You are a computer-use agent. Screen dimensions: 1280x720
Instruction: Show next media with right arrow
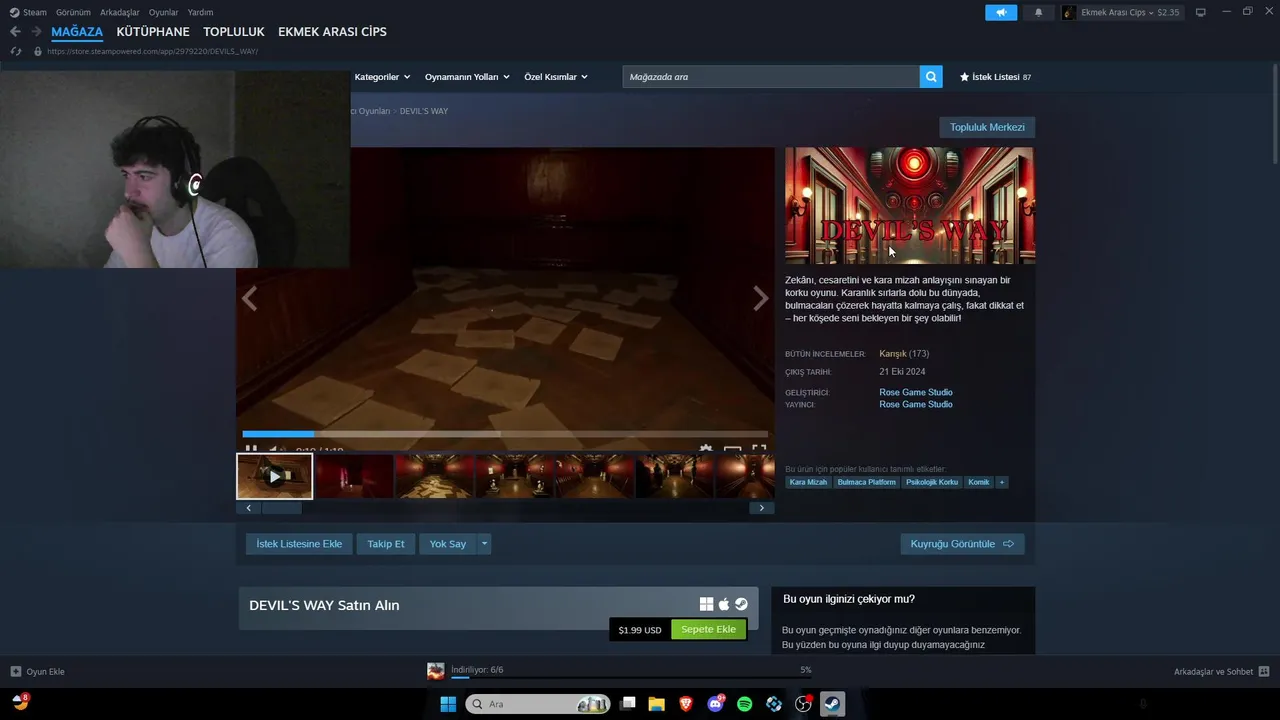coord(761,298)
